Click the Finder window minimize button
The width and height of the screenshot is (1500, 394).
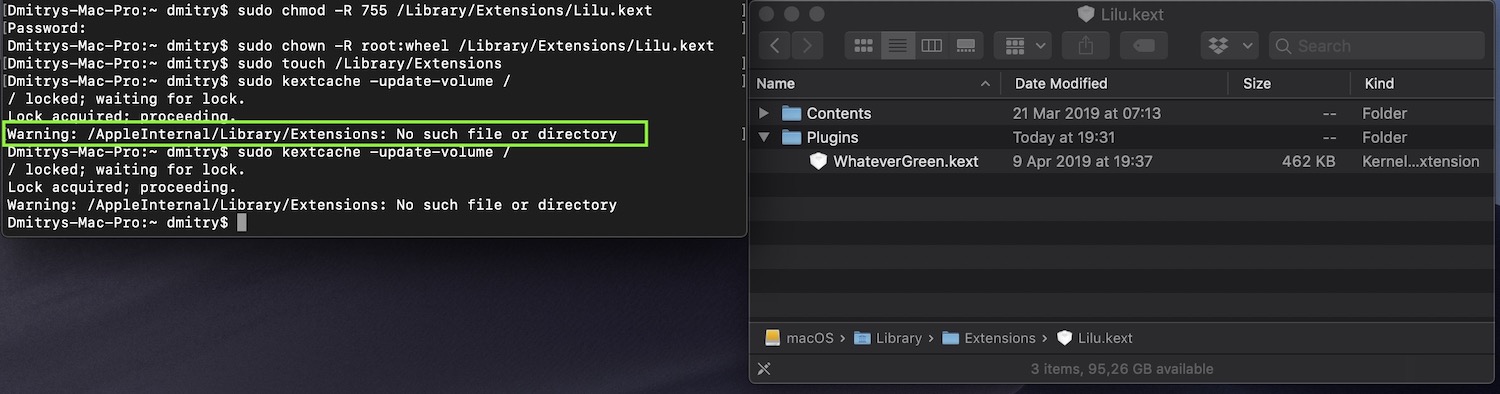[792, 15]
